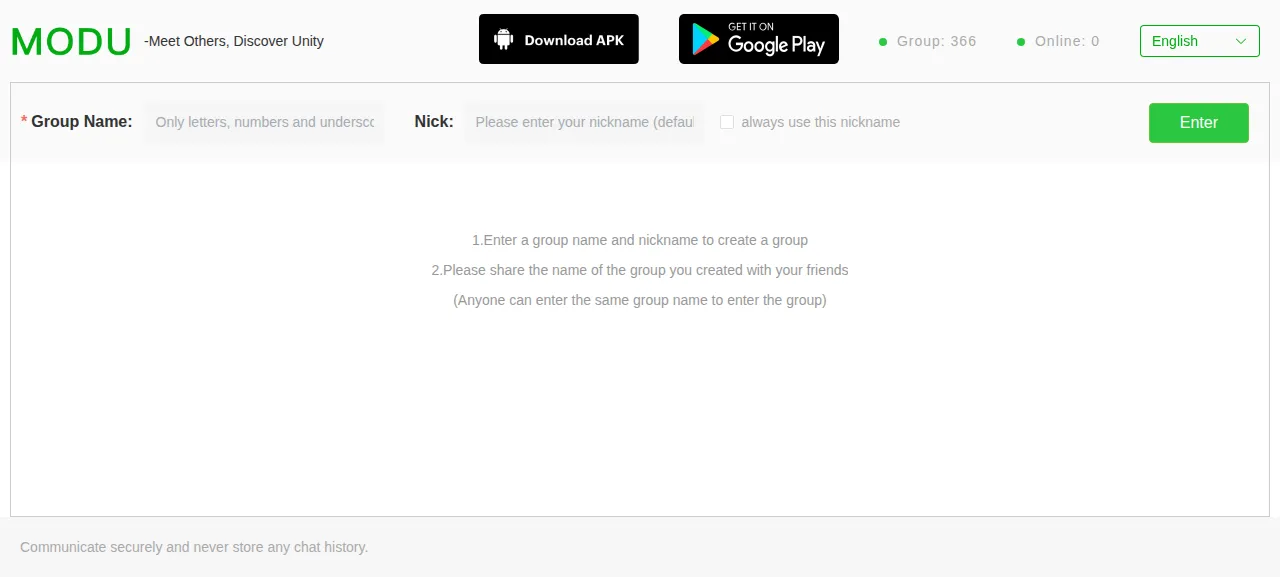Image resolution: width=1280 pixels, height=577 pixels.
Task: Click the MODU logo
Action: pyautogui.click(x=71, y=42)
